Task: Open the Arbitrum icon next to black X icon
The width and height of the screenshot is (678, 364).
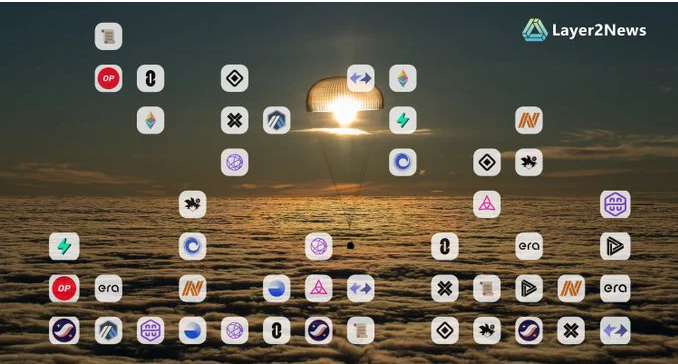Action: 276,120
